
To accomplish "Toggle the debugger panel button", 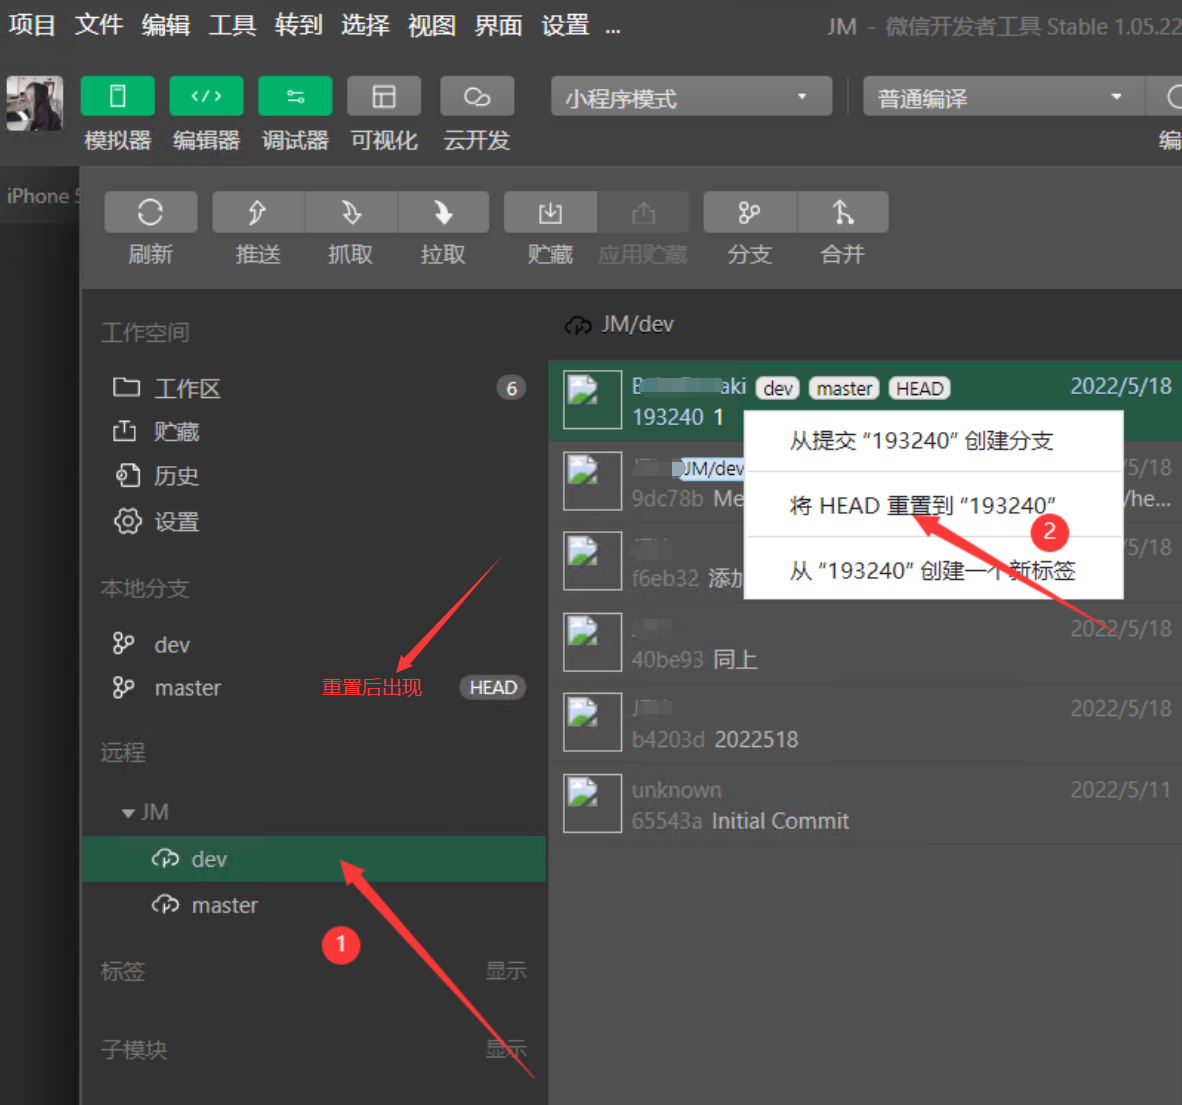I will pos(296,96).
